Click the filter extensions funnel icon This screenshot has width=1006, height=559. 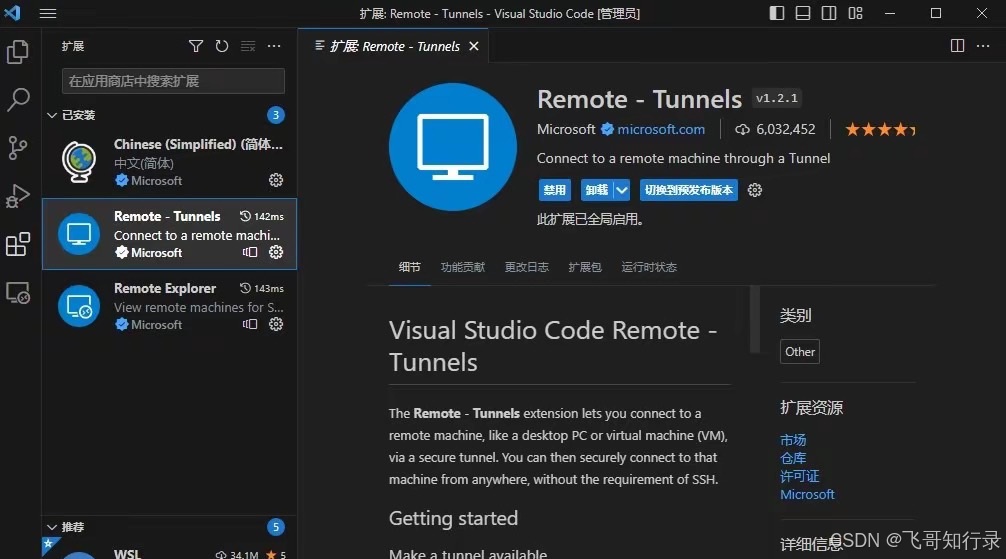click(196, 46)
